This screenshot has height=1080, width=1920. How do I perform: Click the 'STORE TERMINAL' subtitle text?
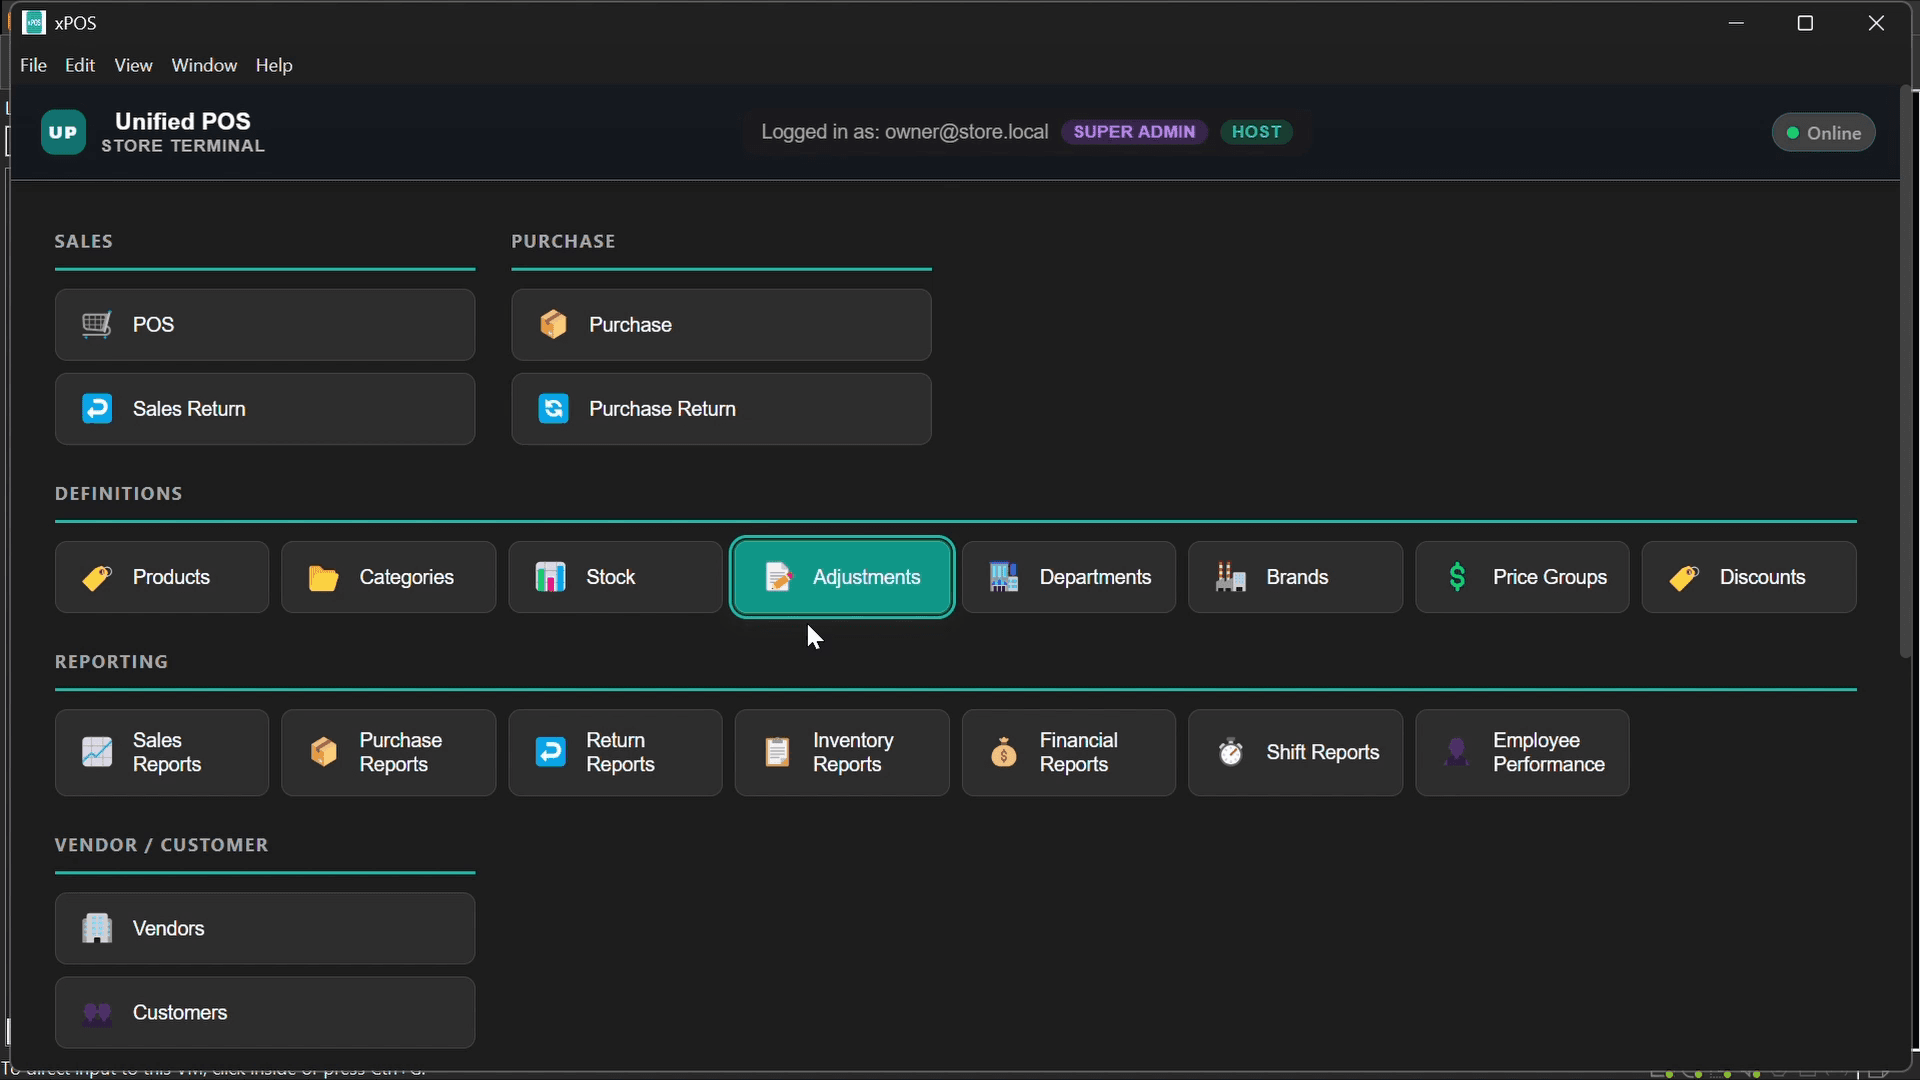coord(183,146)
